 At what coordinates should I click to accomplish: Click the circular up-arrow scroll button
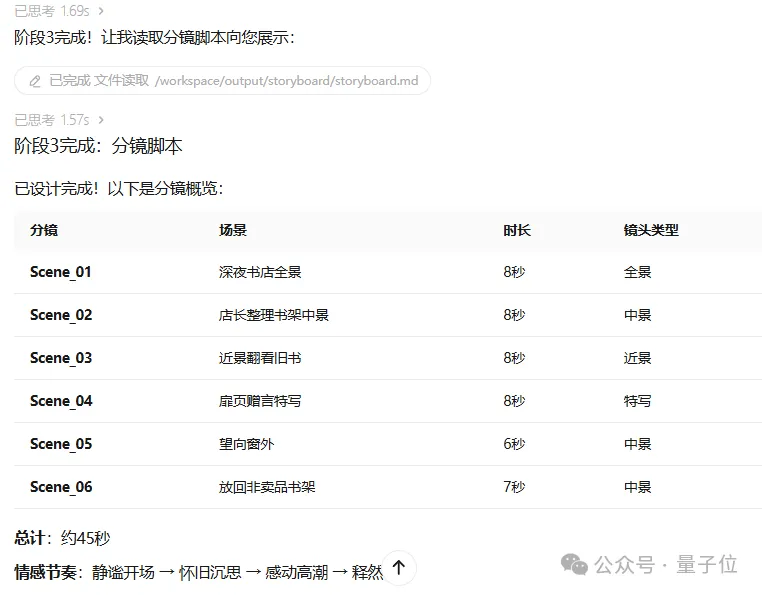(x=398, y=568)
